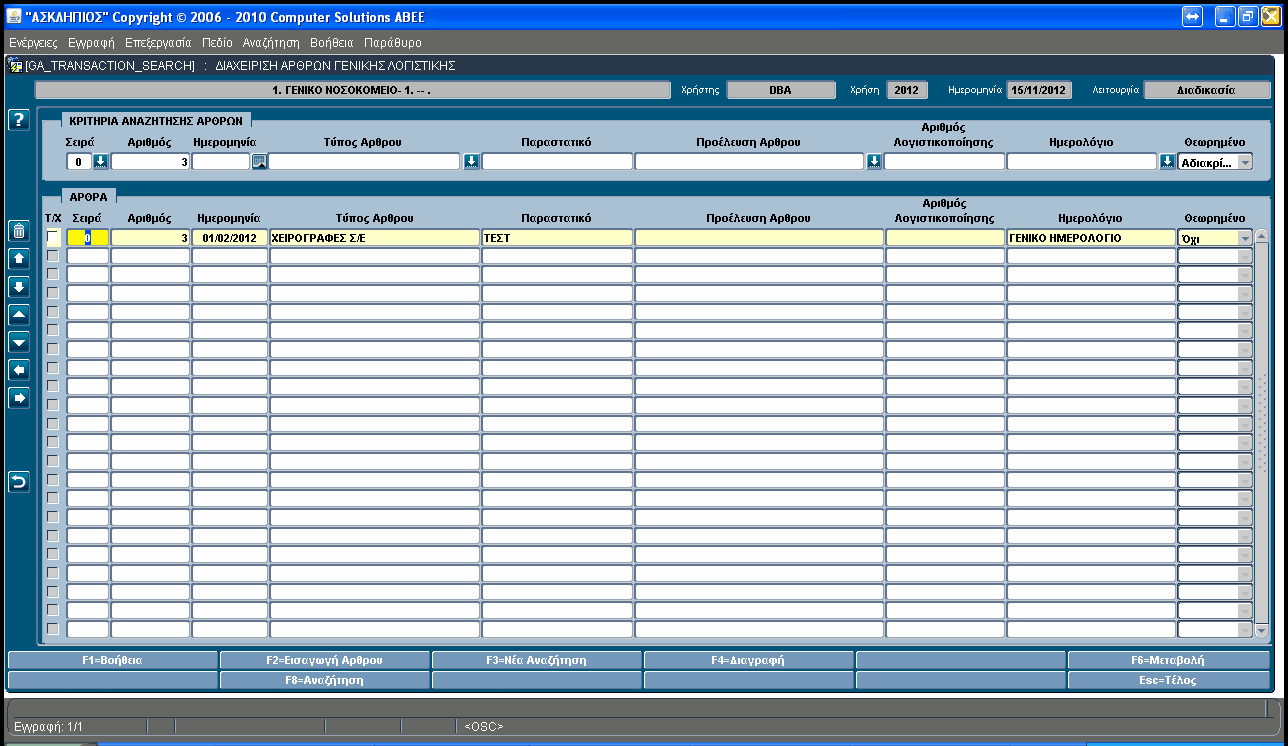Click F4=Διαγραφή button
Screen dimensions: 1288x746
749,660
